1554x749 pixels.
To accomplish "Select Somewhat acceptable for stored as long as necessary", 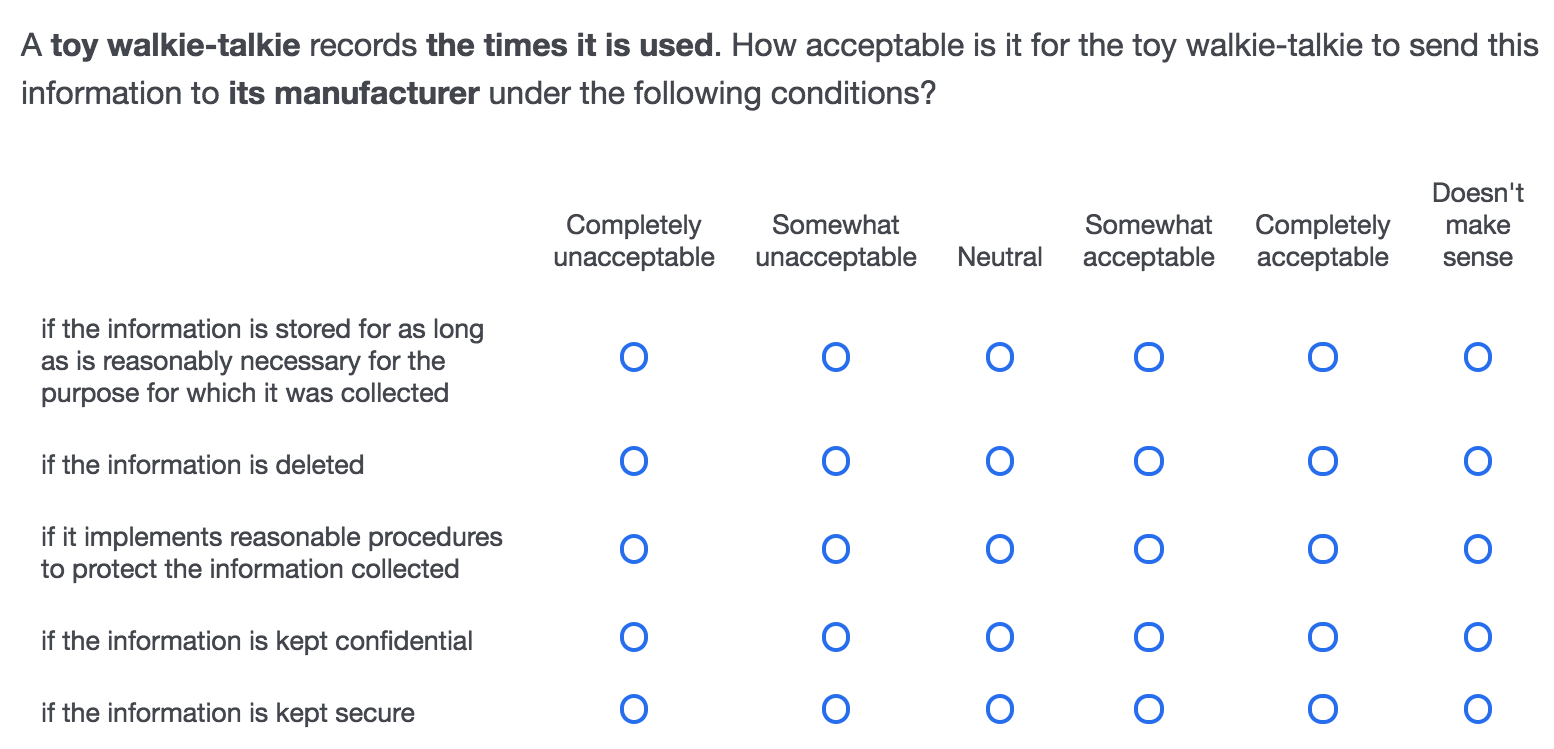I will pyautogui.click(x=1148, y=357).
